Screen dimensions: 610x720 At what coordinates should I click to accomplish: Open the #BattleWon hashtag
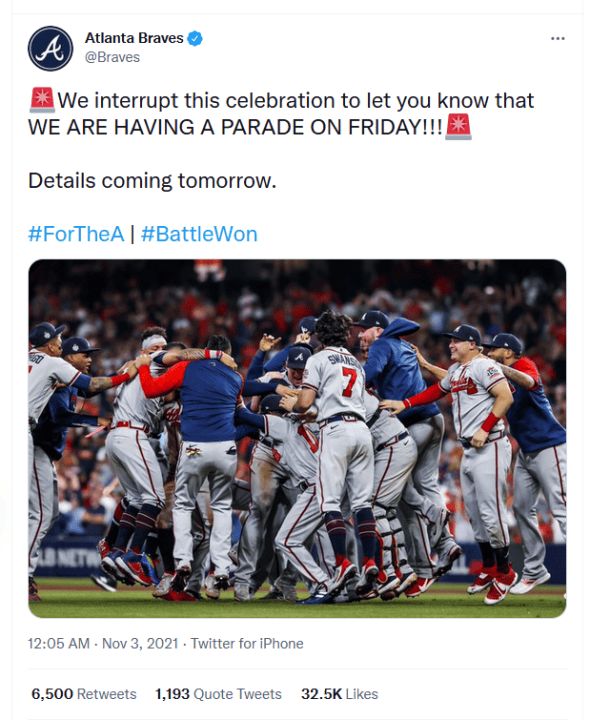199,234
